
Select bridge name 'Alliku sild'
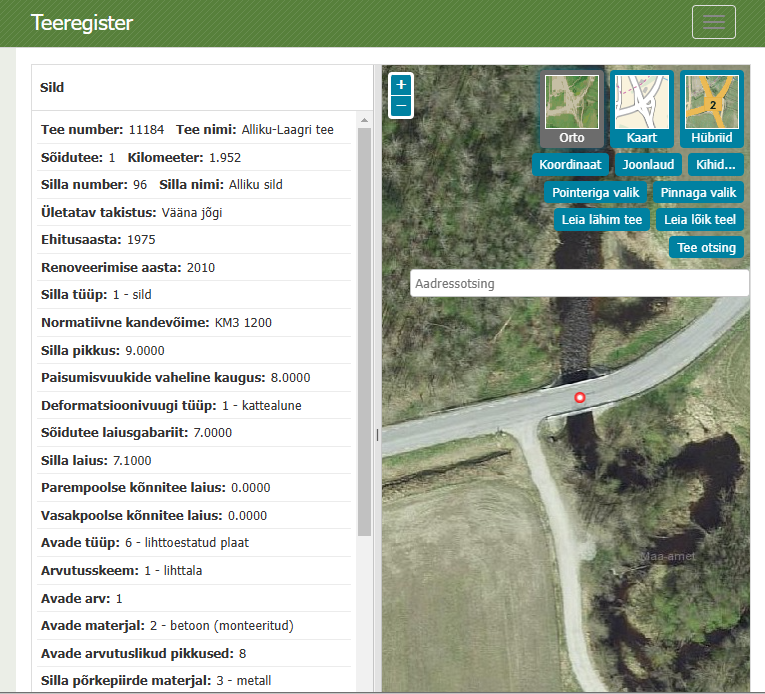pyautogui.click(x=256, y=184)
